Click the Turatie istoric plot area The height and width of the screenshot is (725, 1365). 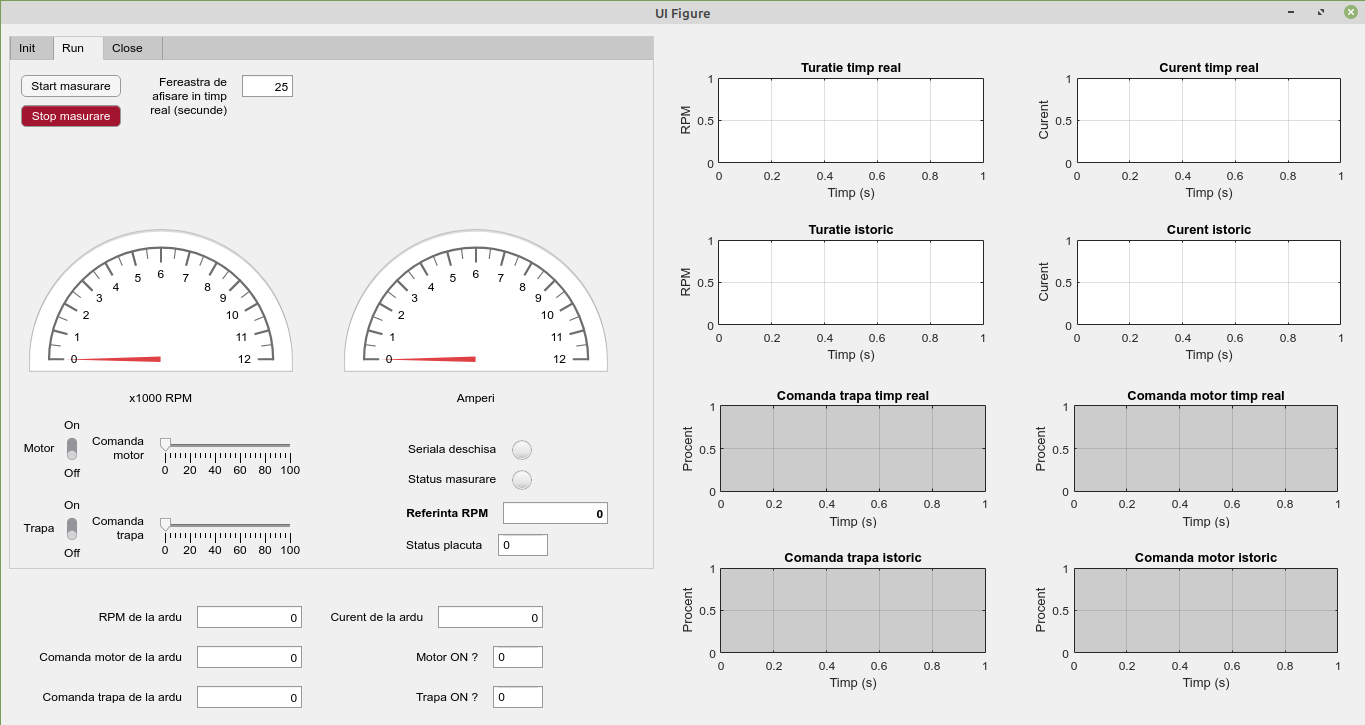click(851, 283)
